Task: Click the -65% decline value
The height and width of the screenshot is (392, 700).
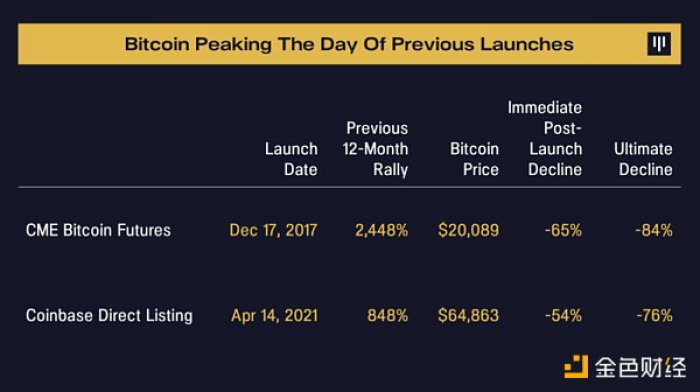Action: pyautogui.click(x=563, y=230)
